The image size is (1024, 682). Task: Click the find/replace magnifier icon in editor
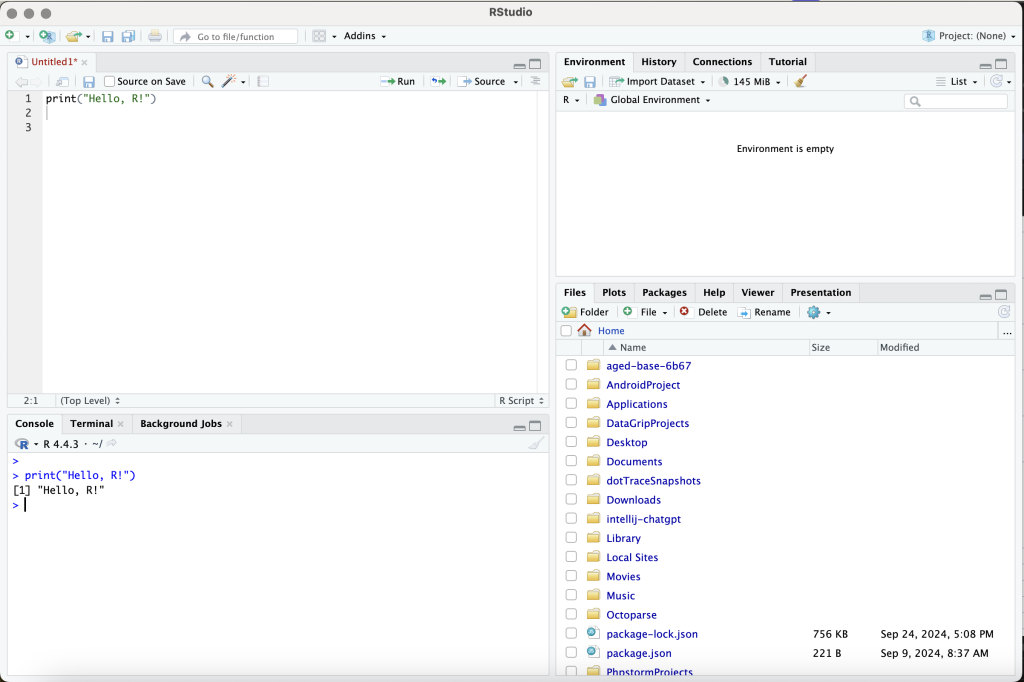pos(207,81)
